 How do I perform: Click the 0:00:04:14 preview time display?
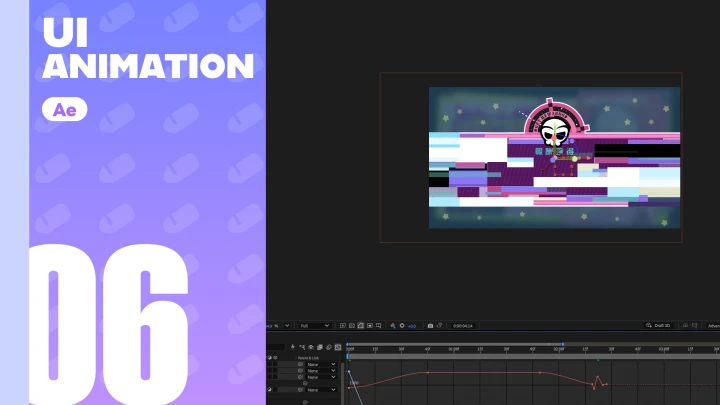coord(462,326)
